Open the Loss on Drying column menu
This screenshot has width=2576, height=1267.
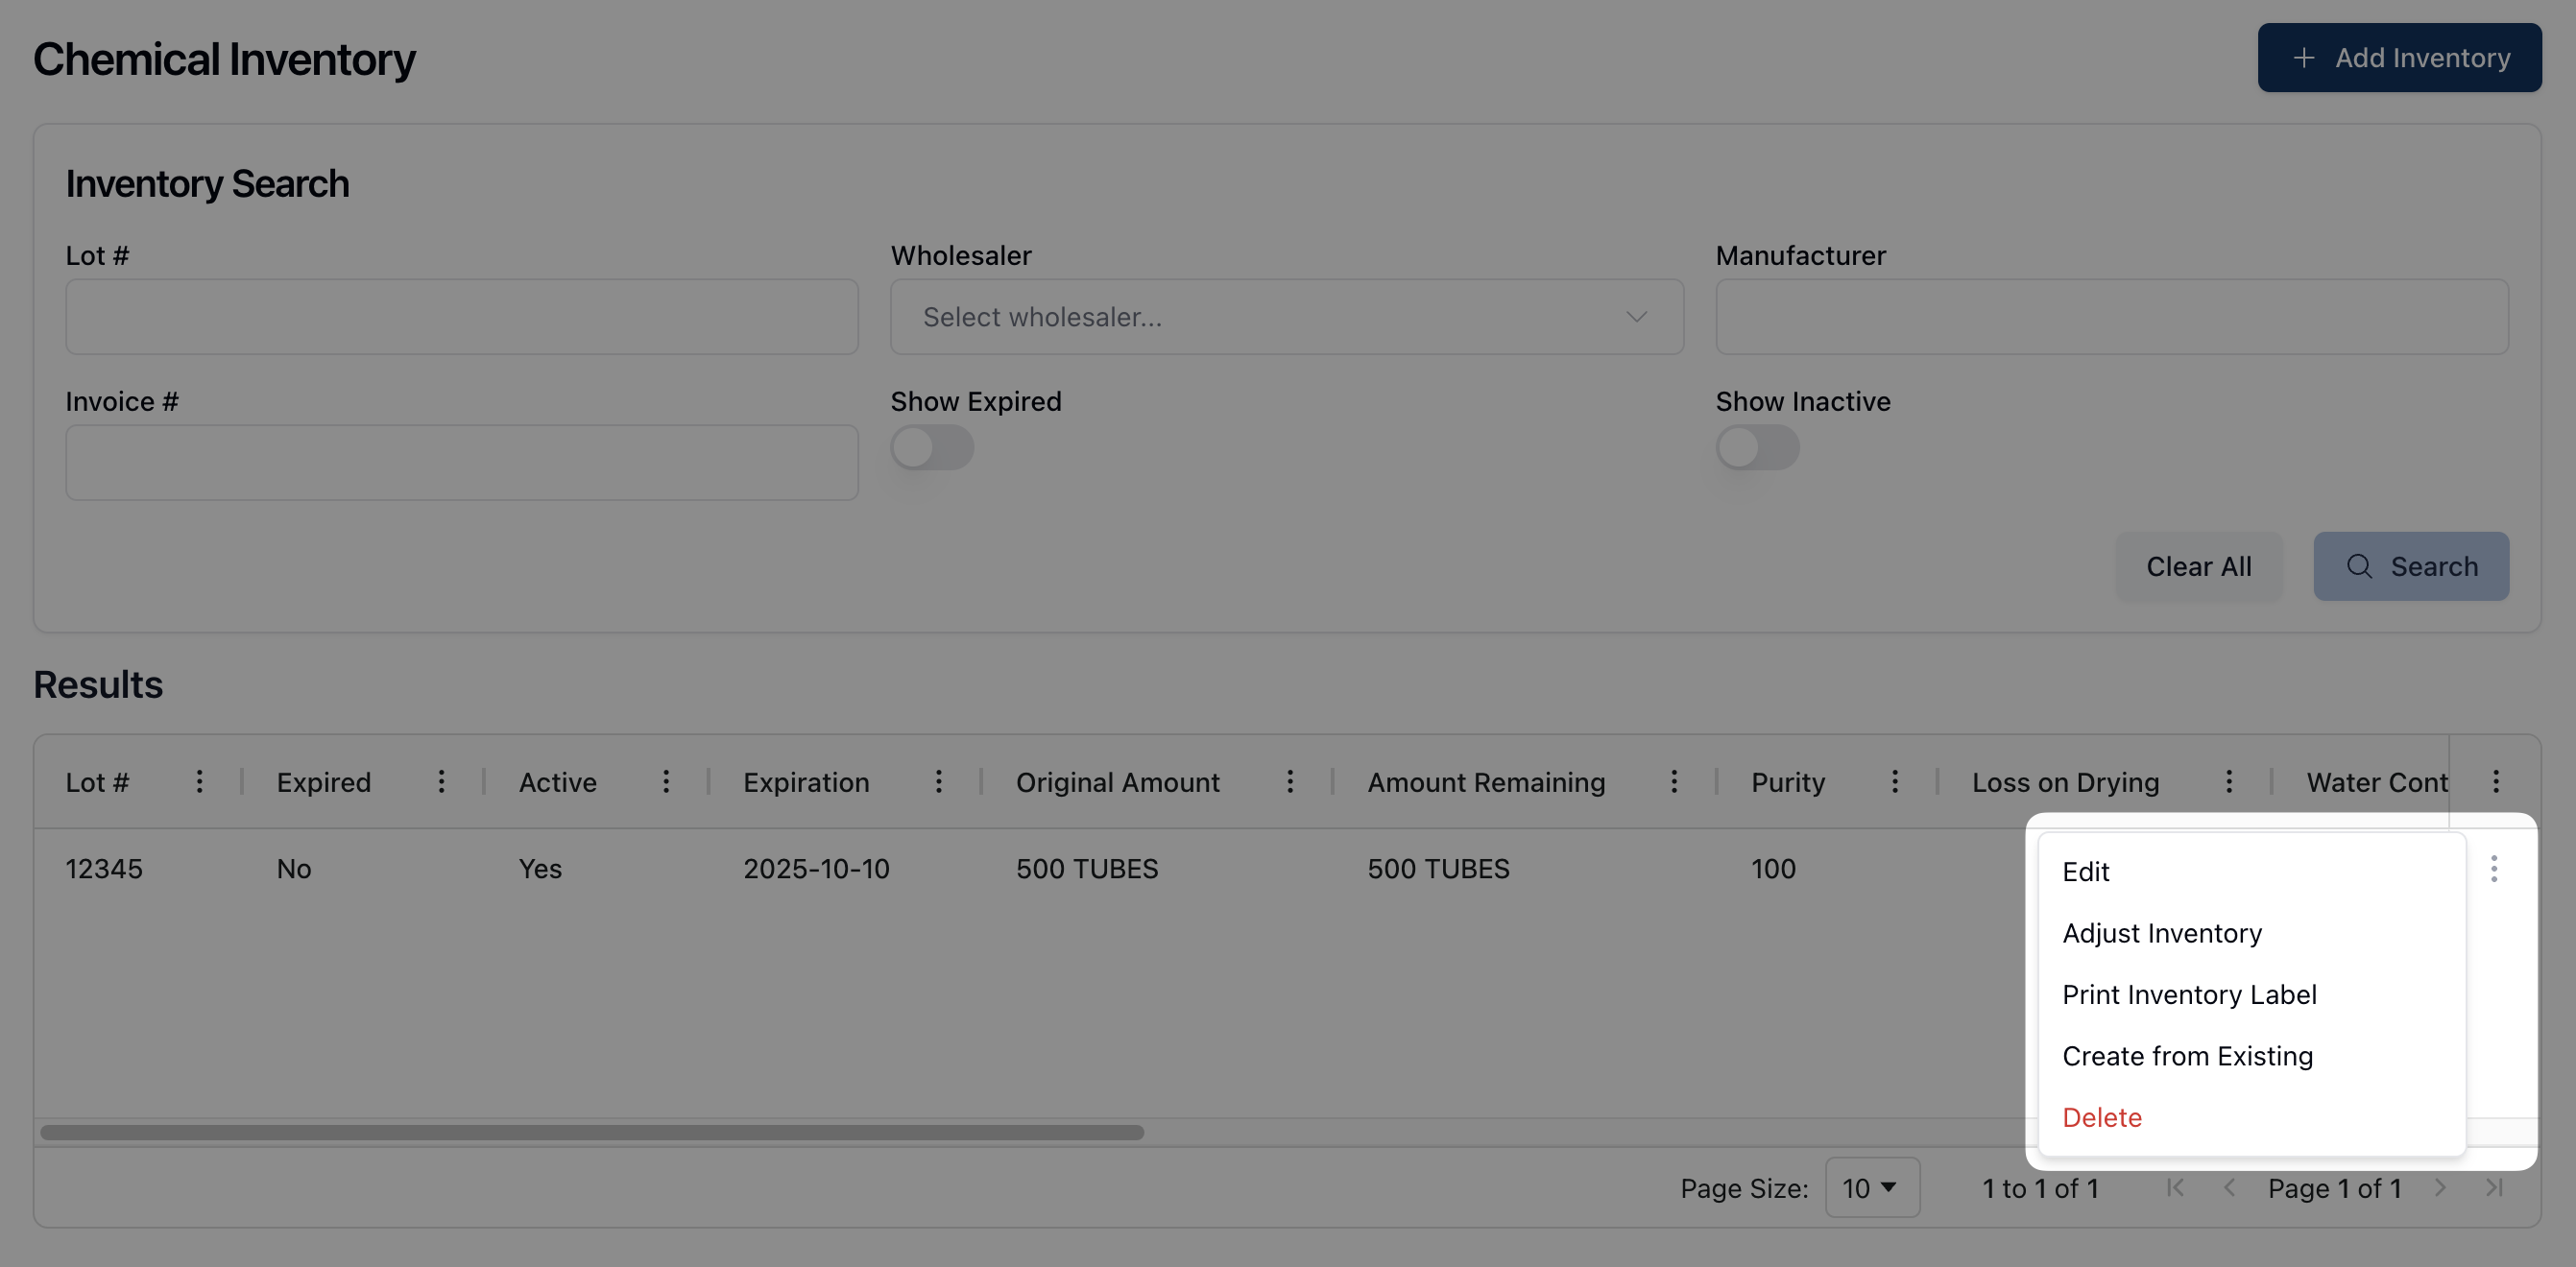[2229, 782]
